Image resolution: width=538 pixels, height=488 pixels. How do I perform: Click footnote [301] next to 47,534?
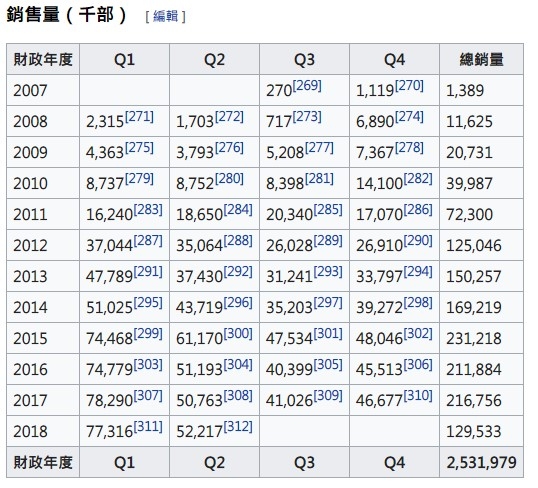click(328, 334)
